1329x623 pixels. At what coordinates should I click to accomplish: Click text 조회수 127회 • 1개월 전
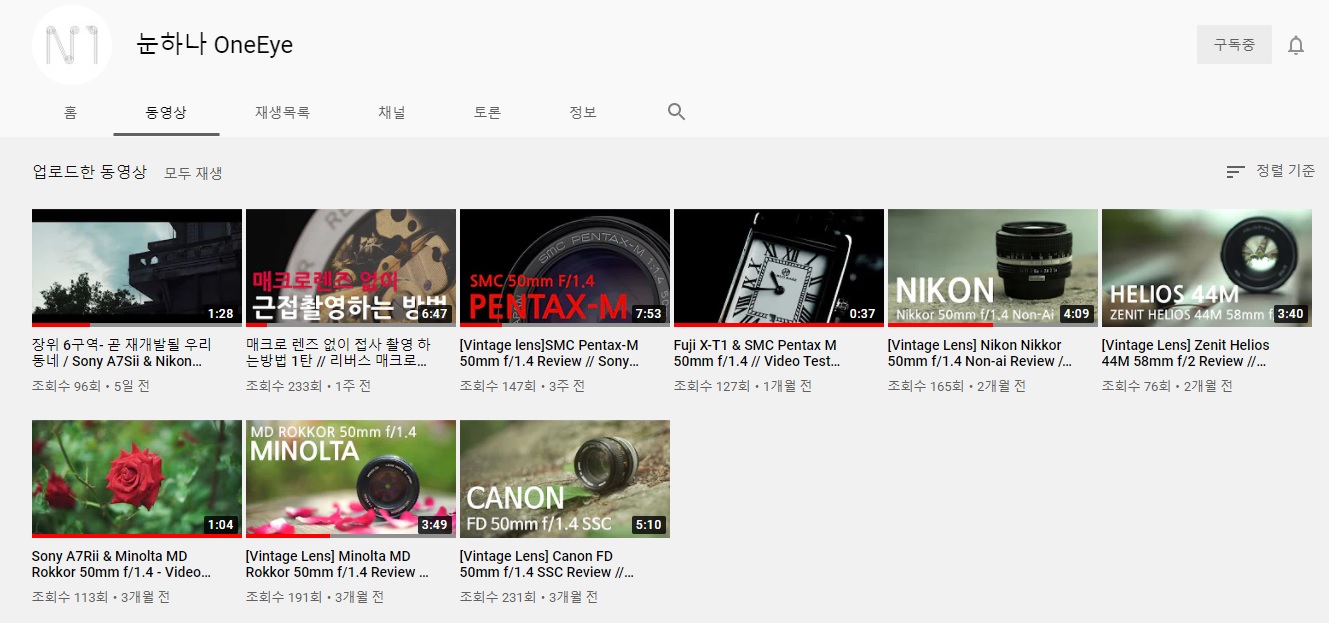coord(743,386)
